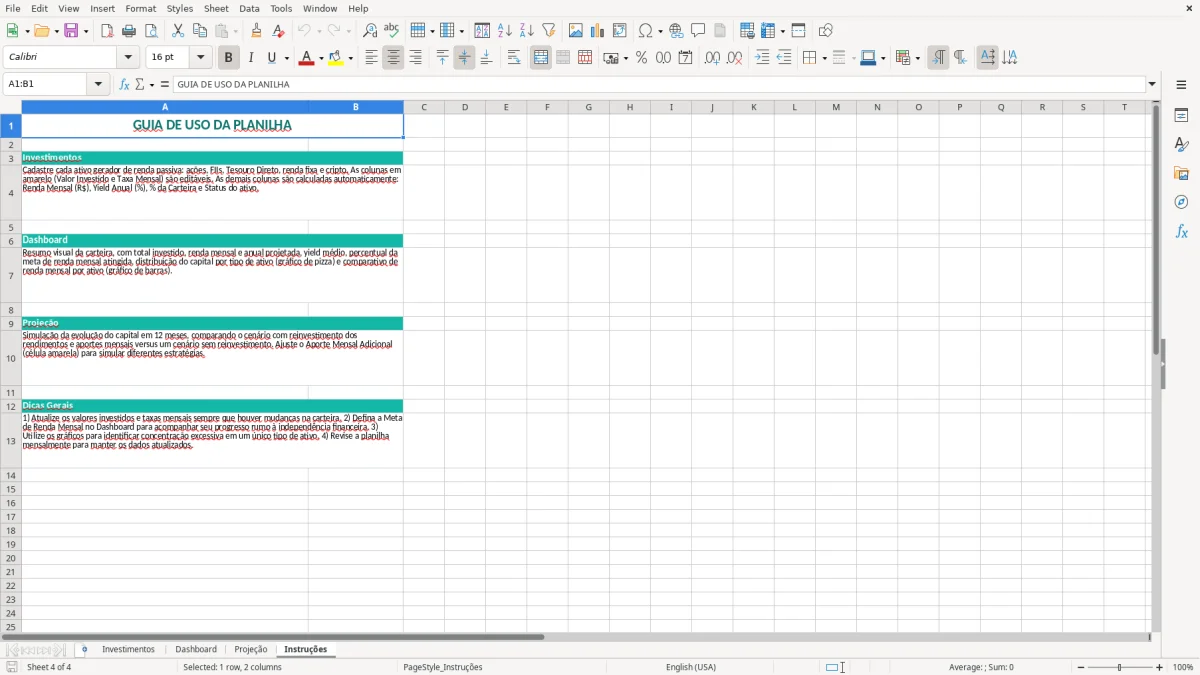
Task: Open the sidebar Styles panel icon
Action: click(1181, 145)
